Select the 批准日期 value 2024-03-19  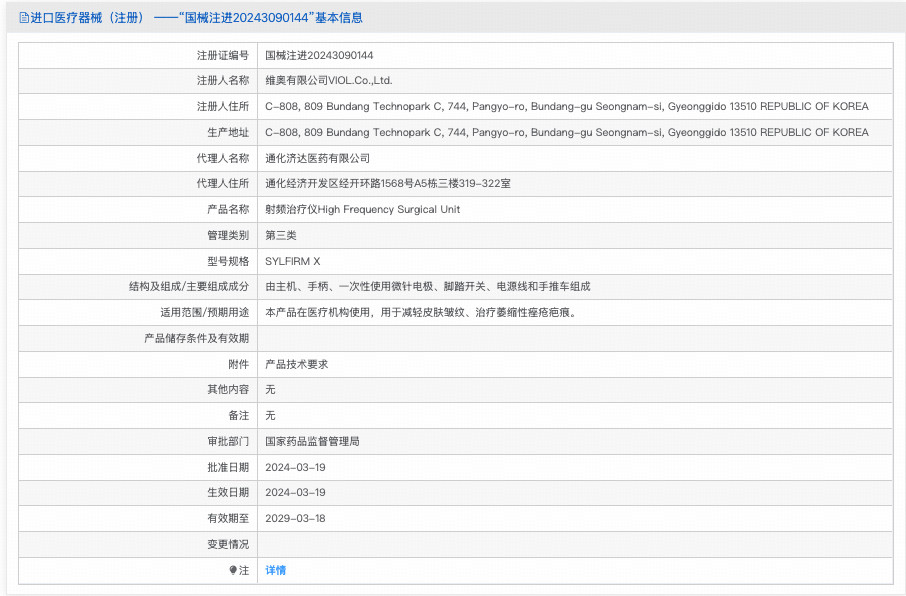pyautogui.click(x=300, y=466)
